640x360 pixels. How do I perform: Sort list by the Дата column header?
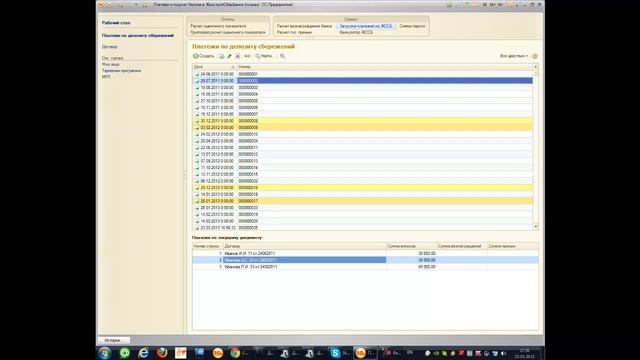pyautogui.click(x=214, y=67)
